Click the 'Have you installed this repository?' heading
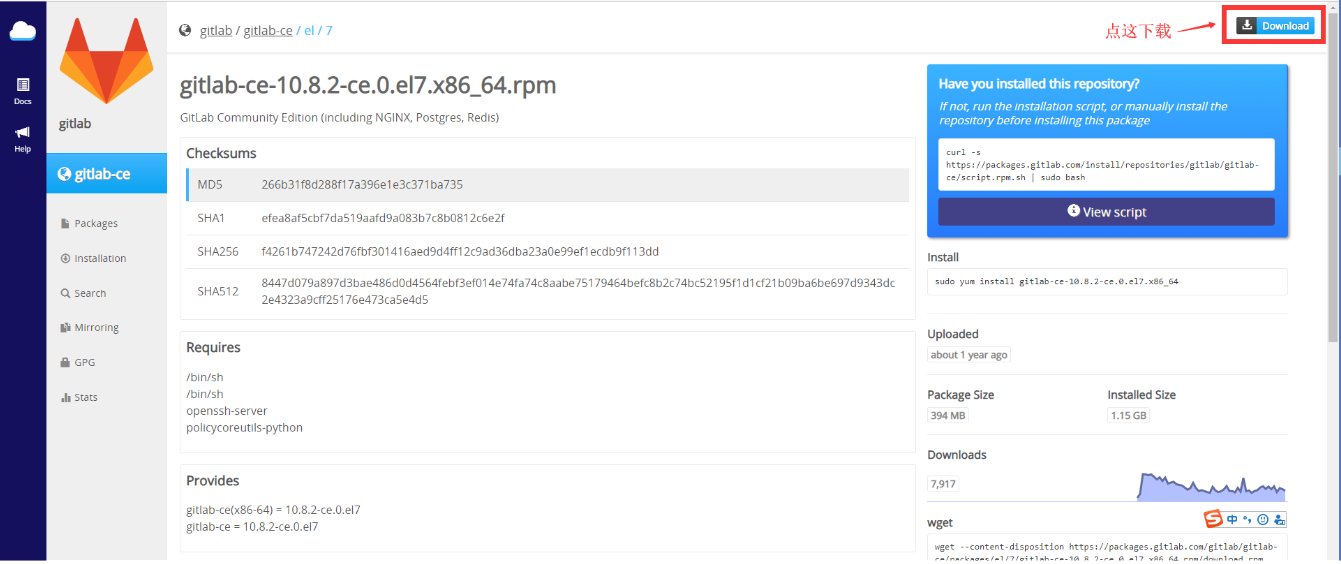1341x564 pixels. tap(1039, 84)
